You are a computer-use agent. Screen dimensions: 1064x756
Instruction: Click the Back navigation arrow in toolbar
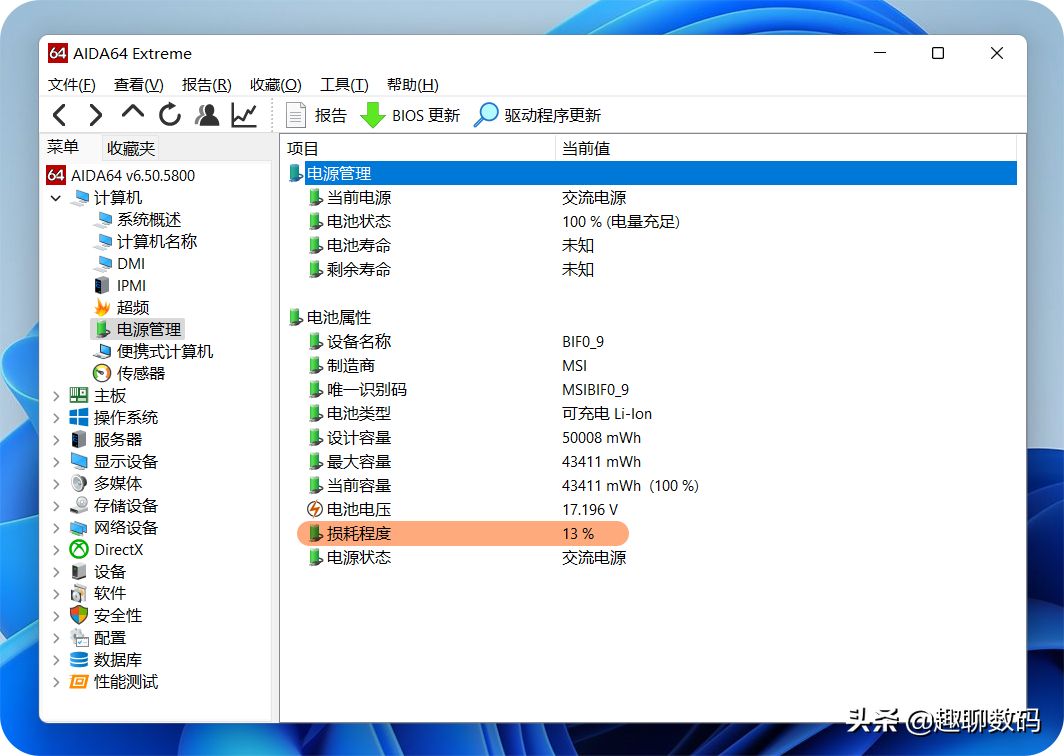pos(60,115)
